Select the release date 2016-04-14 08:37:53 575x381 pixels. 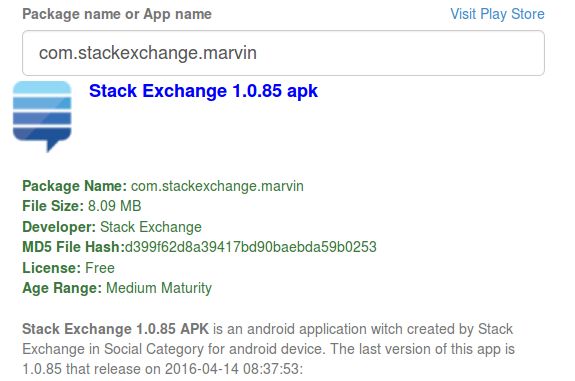[232, 369]
